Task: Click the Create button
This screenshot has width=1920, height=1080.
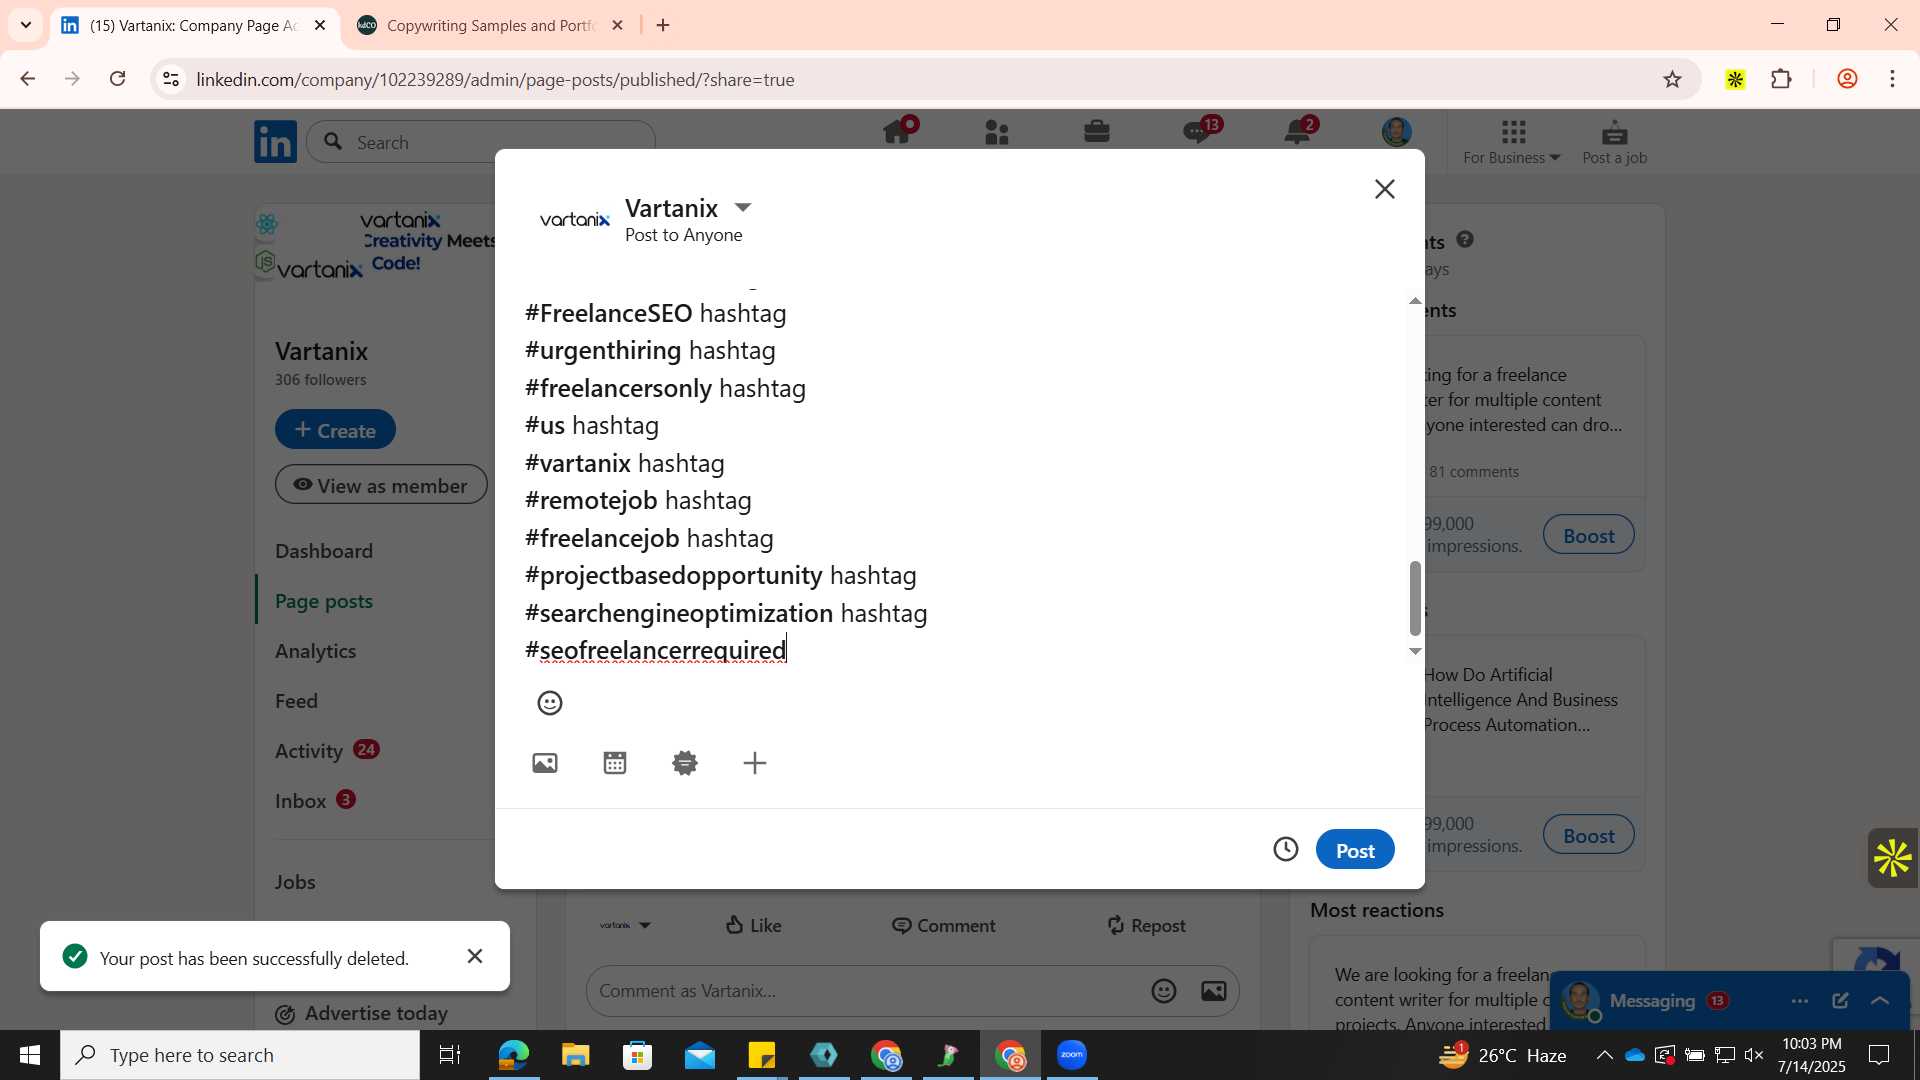Action: (335, 430)
